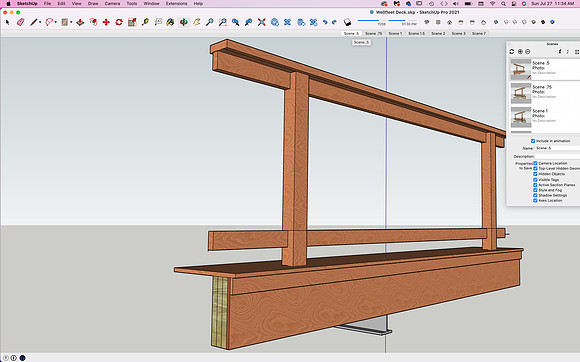Click the Shaded With Textures style icon
Viewport: 580px width, 362px height.
click(543, 22)
